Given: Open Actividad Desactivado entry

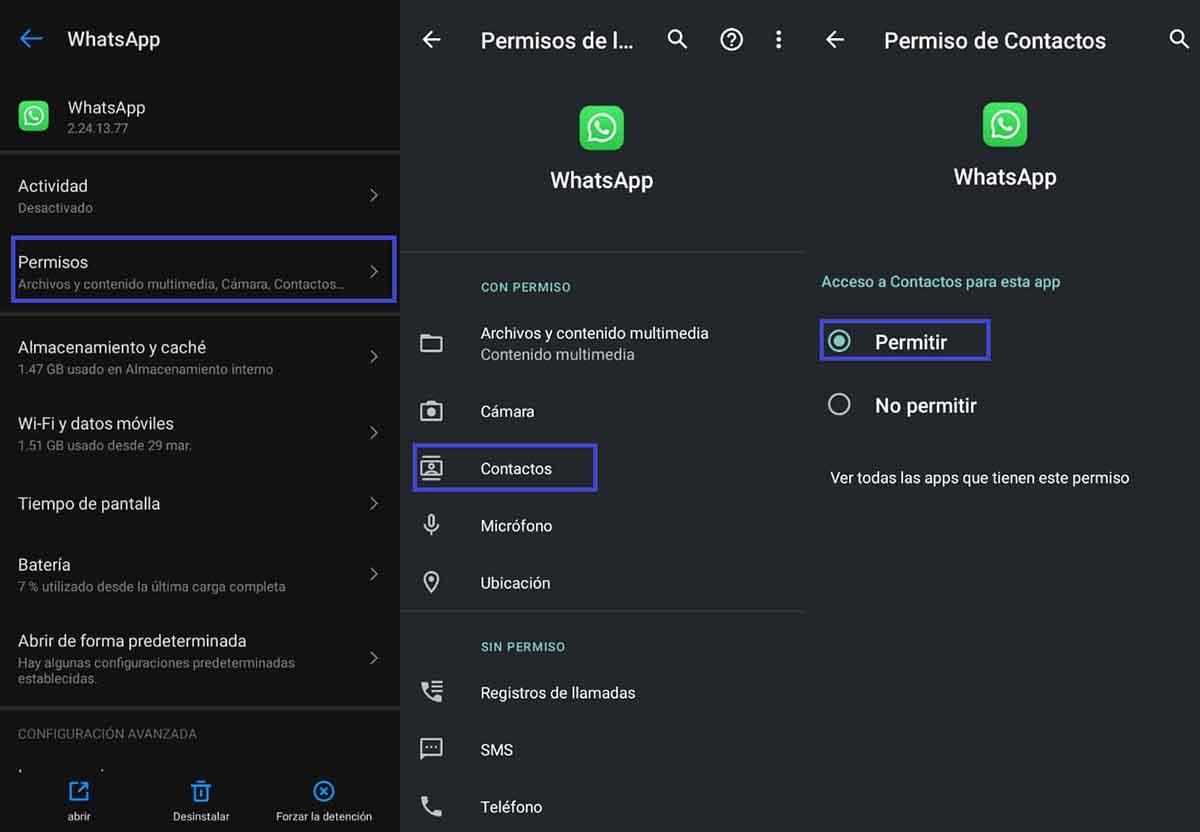Looking at the screenshot, I should coord(200,196).
